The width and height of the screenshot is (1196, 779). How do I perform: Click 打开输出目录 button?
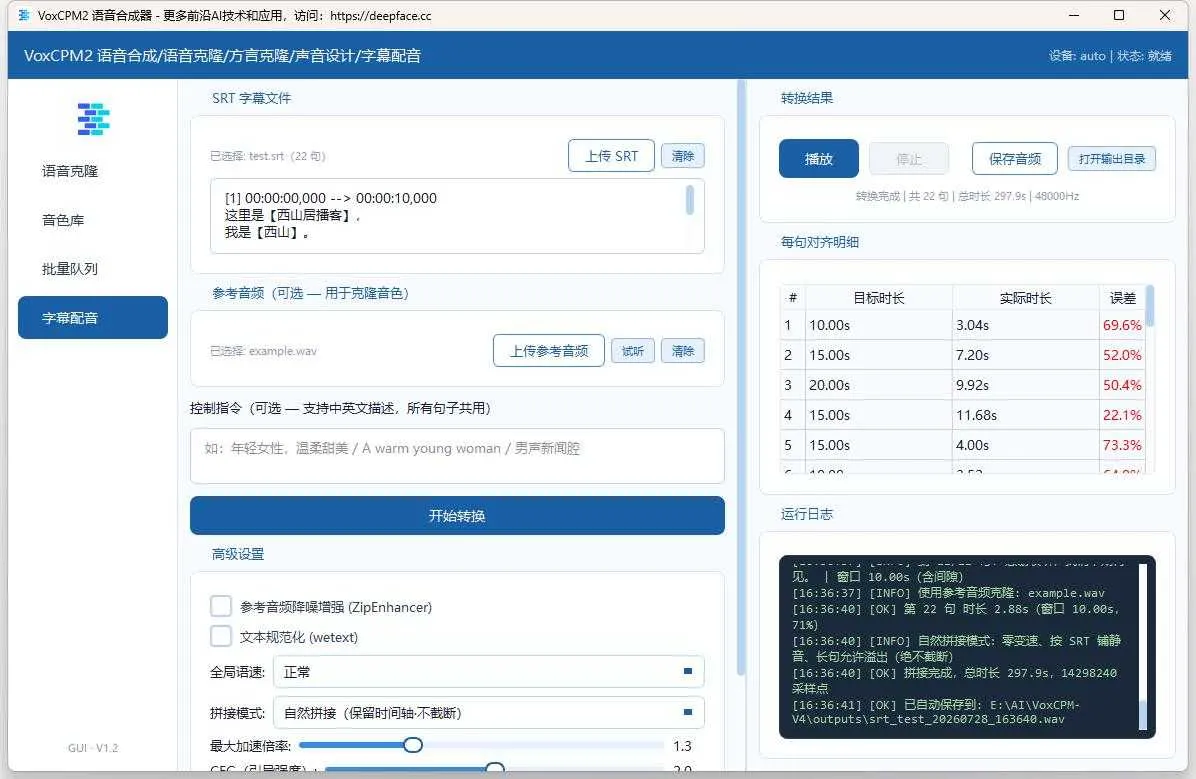1111,159
